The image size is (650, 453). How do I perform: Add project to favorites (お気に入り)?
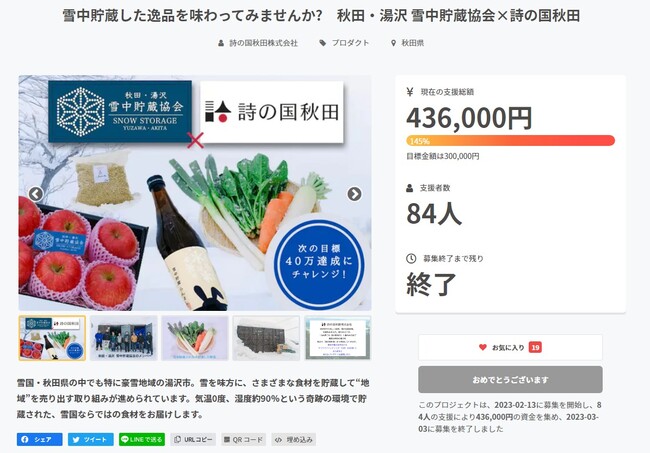(x=510, y=347)
